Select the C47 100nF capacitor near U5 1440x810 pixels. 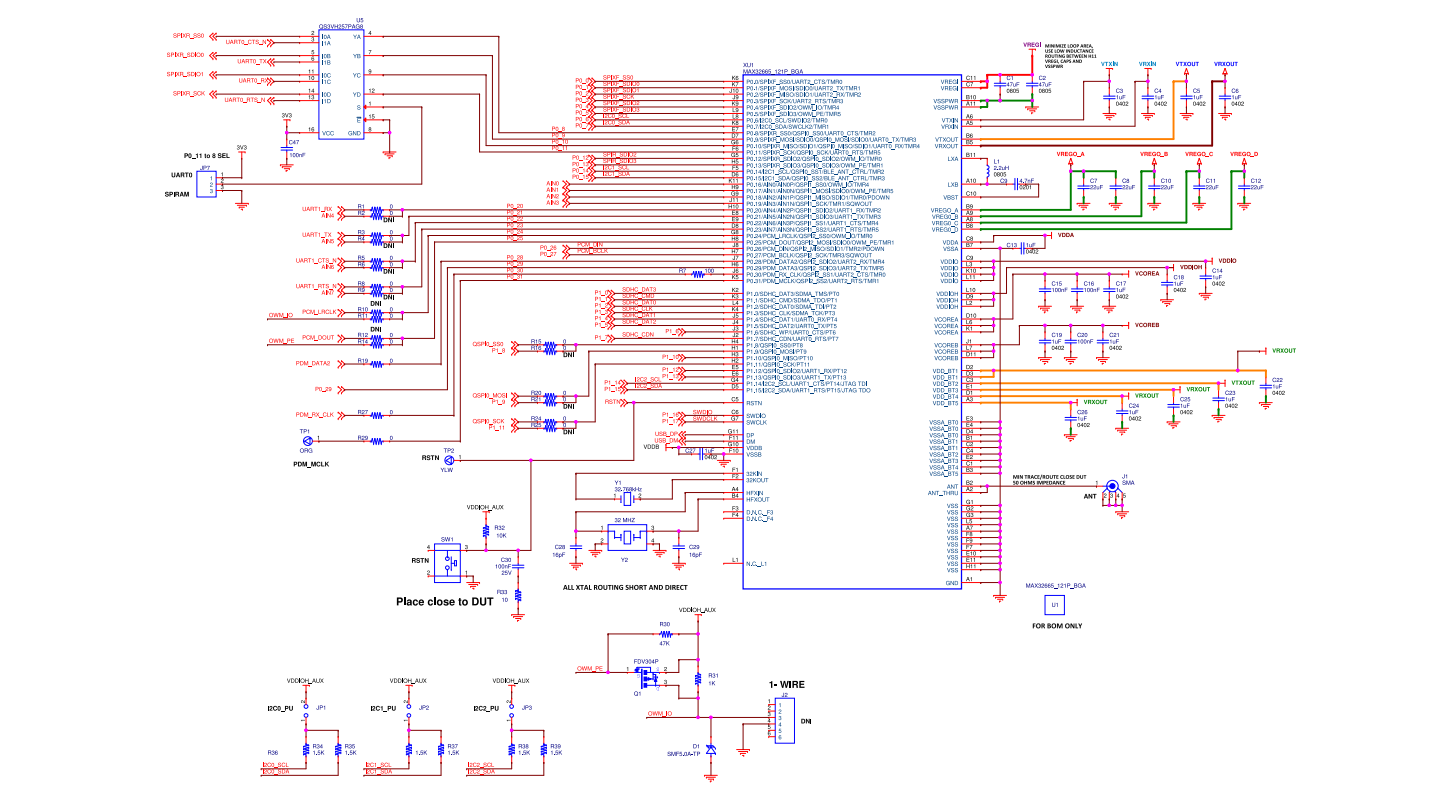tap(287, 146)
